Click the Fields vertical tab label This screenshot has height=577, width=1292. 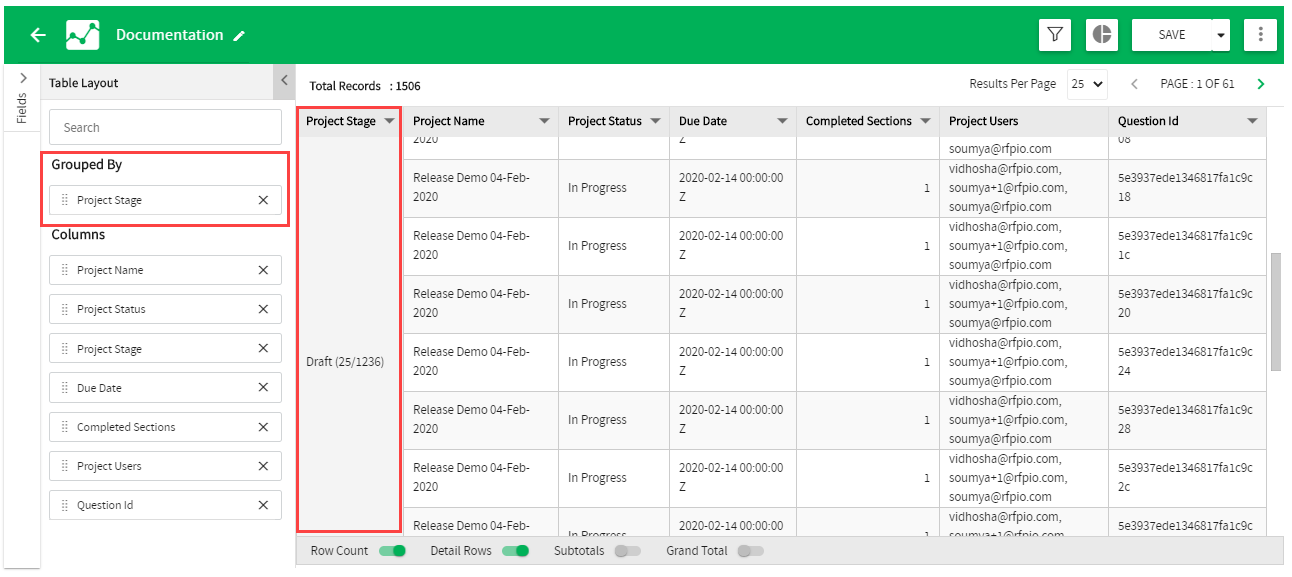pyautogui.click(x=23, y=108)
